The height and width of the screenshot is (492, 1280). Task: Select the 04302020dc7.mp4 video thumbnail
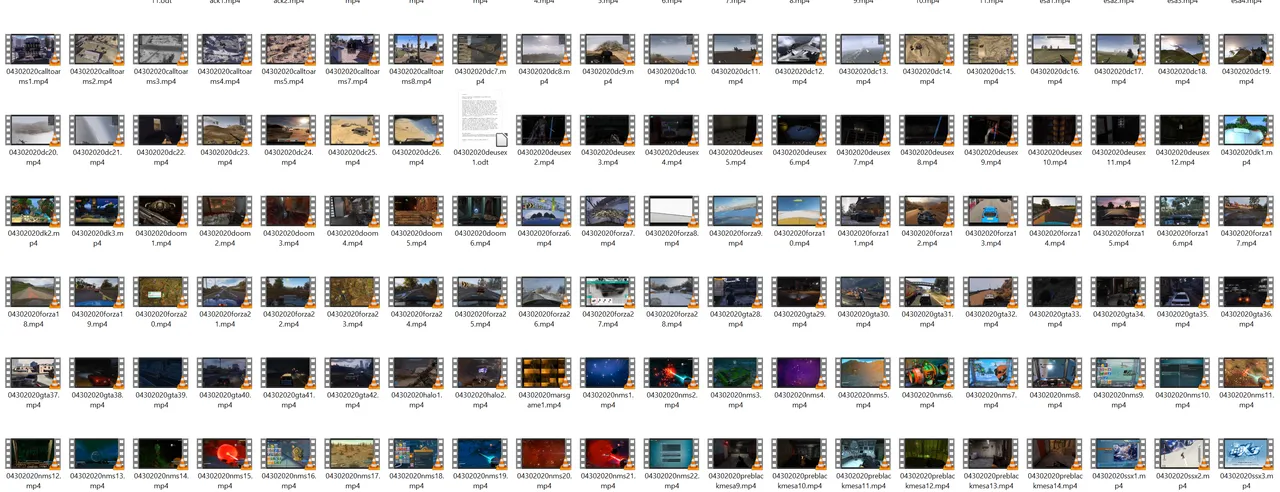[480, 50]
